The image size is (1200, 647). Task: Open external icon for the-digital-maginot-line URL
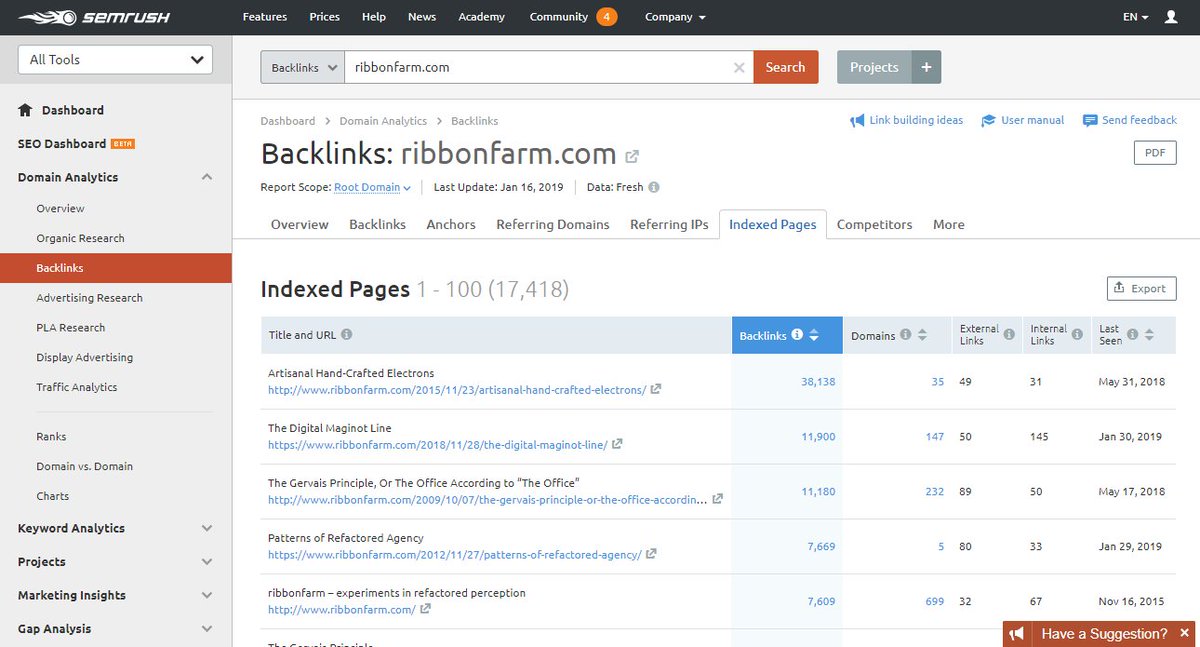[x=617, y=444]
